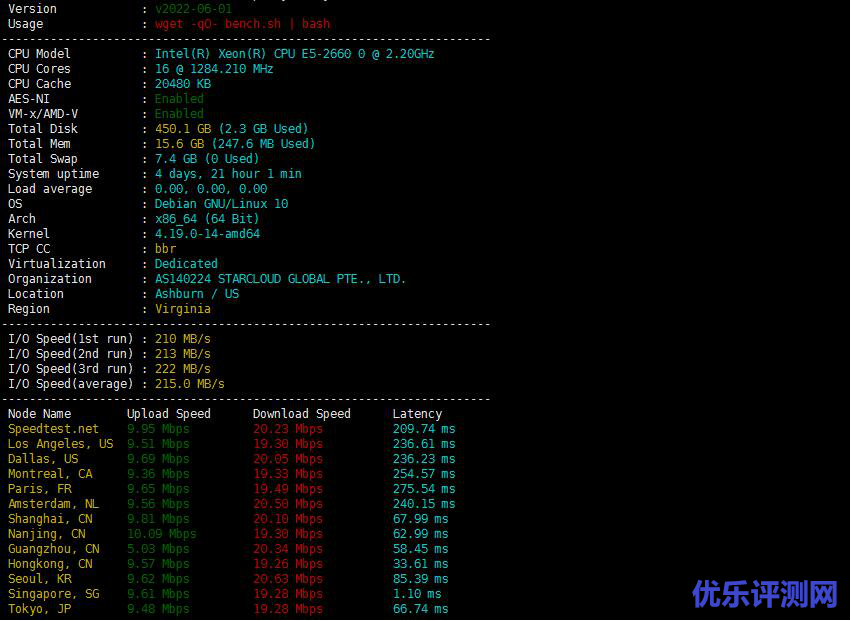Click the Speedtest.net node name
Image resolution: width=851 pixels, height=621 pixels.
(53, 429)
